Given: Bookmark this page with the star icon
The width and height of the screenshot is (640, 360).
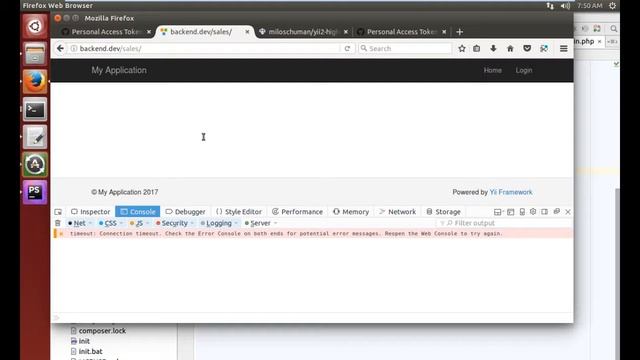Looking at the screenshot, I should (462, 48).
